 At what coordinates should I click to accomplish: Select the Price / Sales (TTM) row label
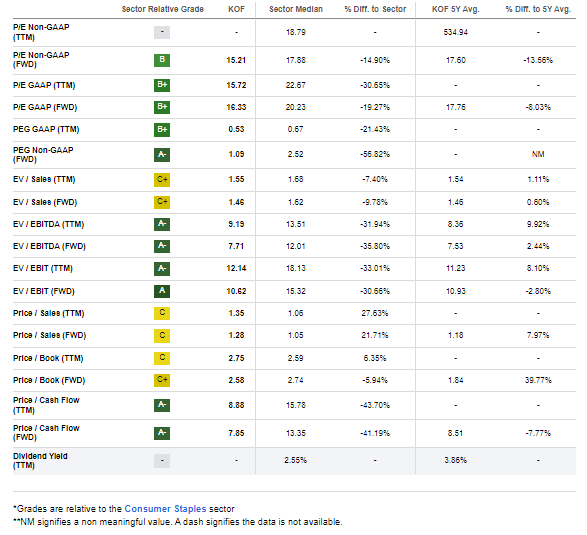pos(48,313)
